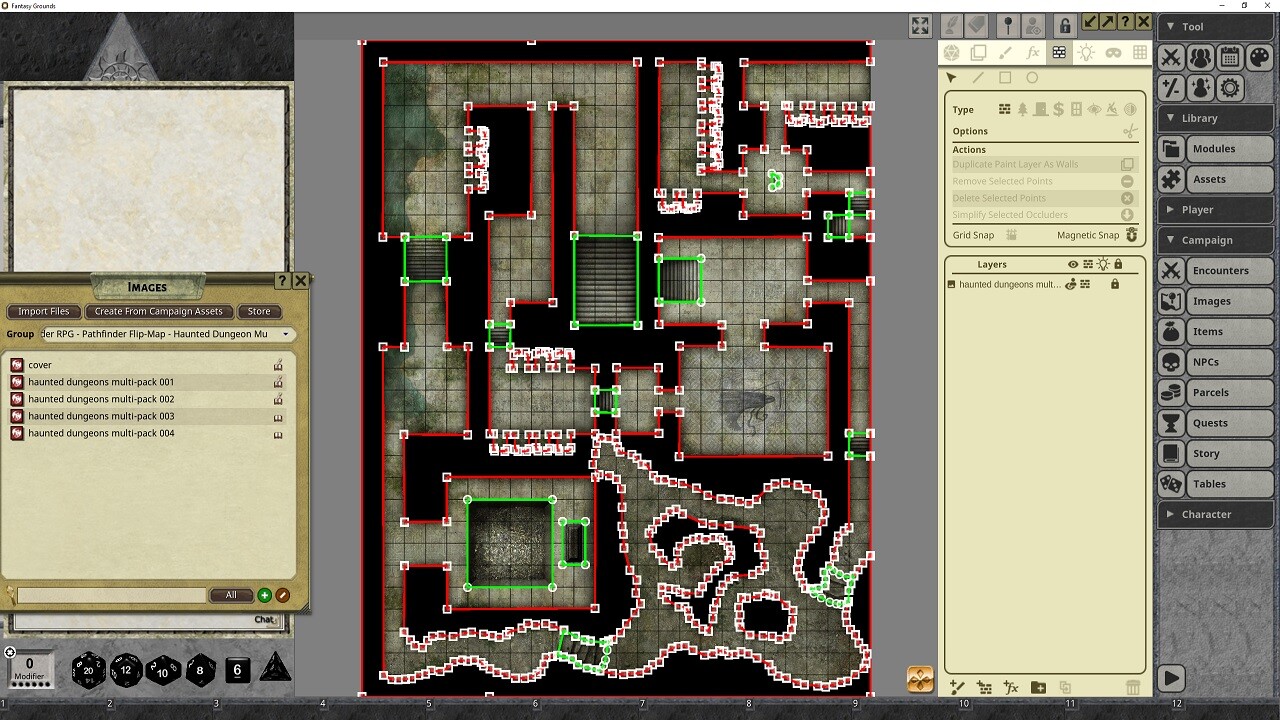Toggle Grid Snap on
The height and width of the screenshot is (720, 1280).
point(1013,234)
